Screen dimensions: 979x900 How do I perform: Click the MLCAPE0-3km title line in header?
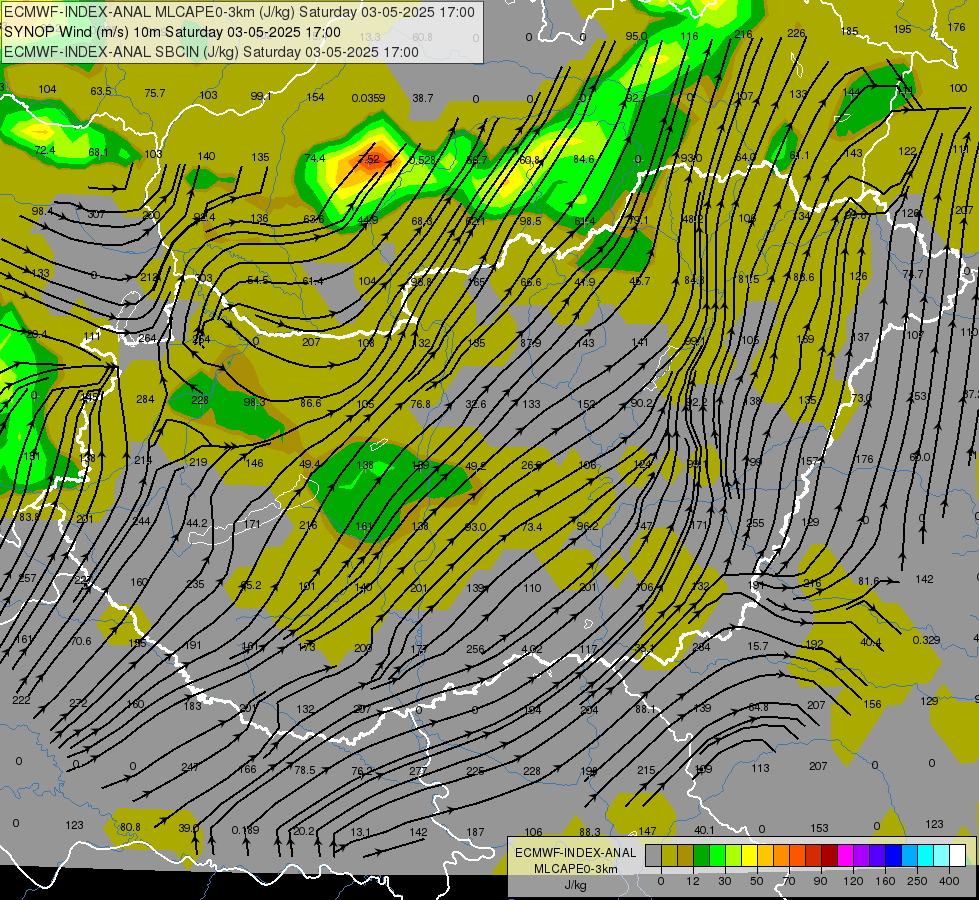coord(239,12)
